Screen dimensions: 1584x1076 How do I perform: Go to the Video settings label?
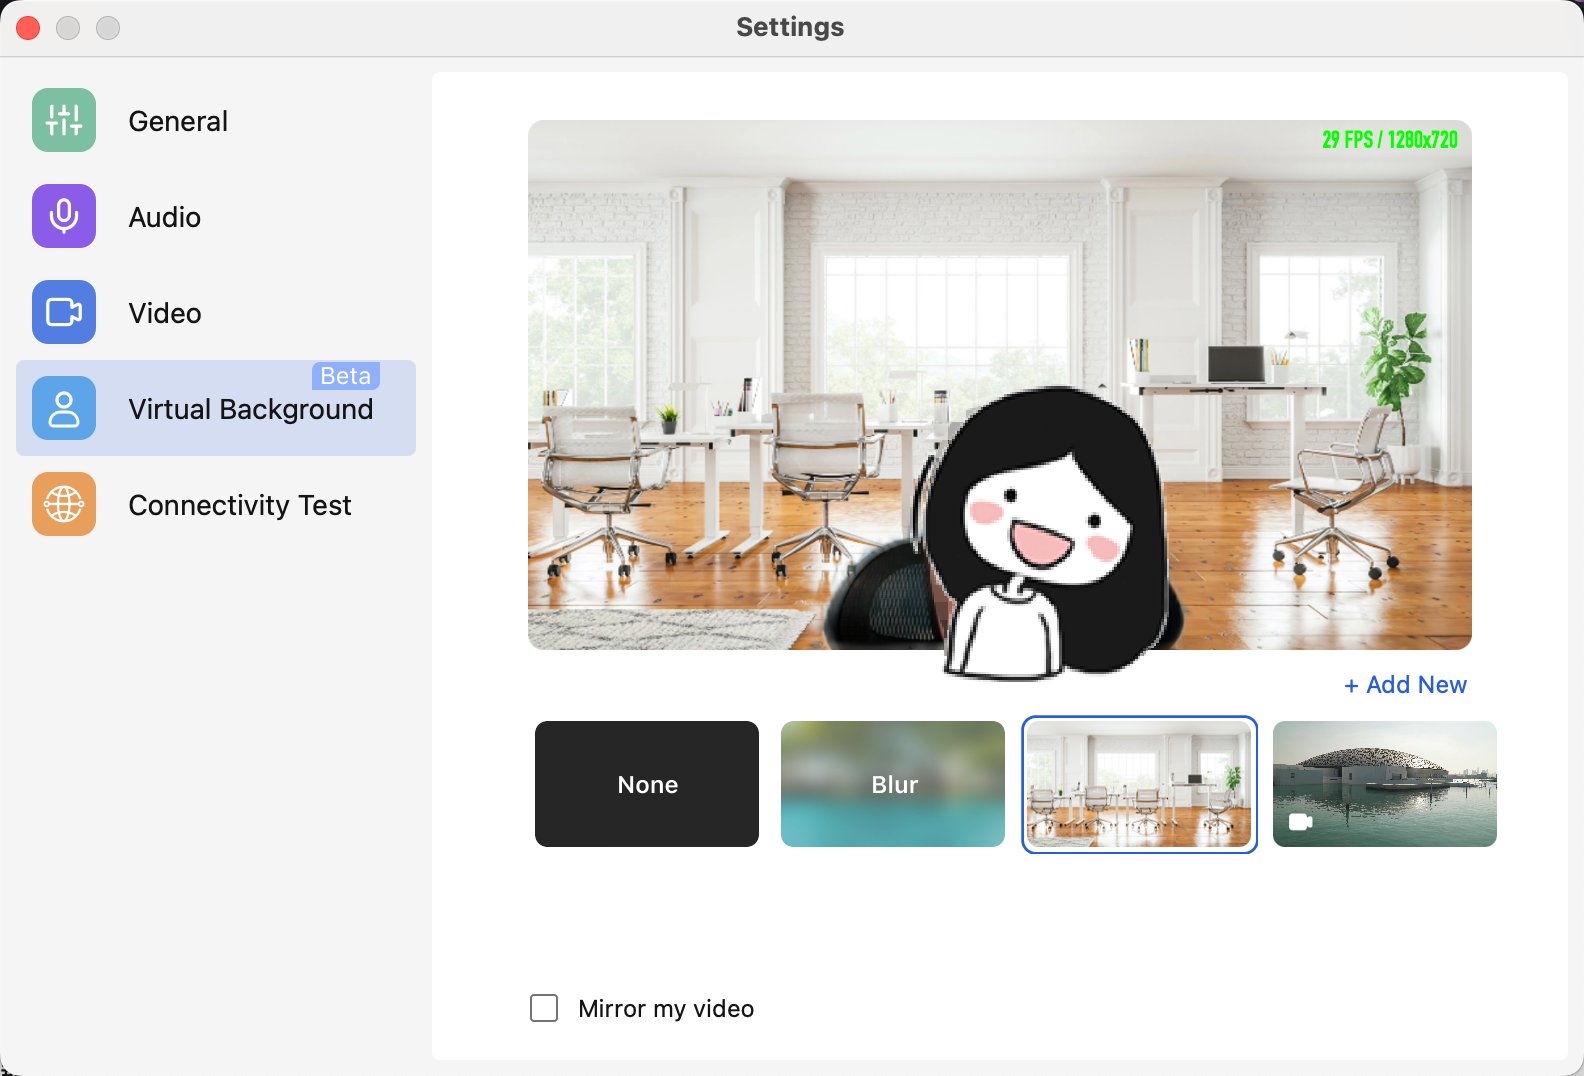(165, 313)
